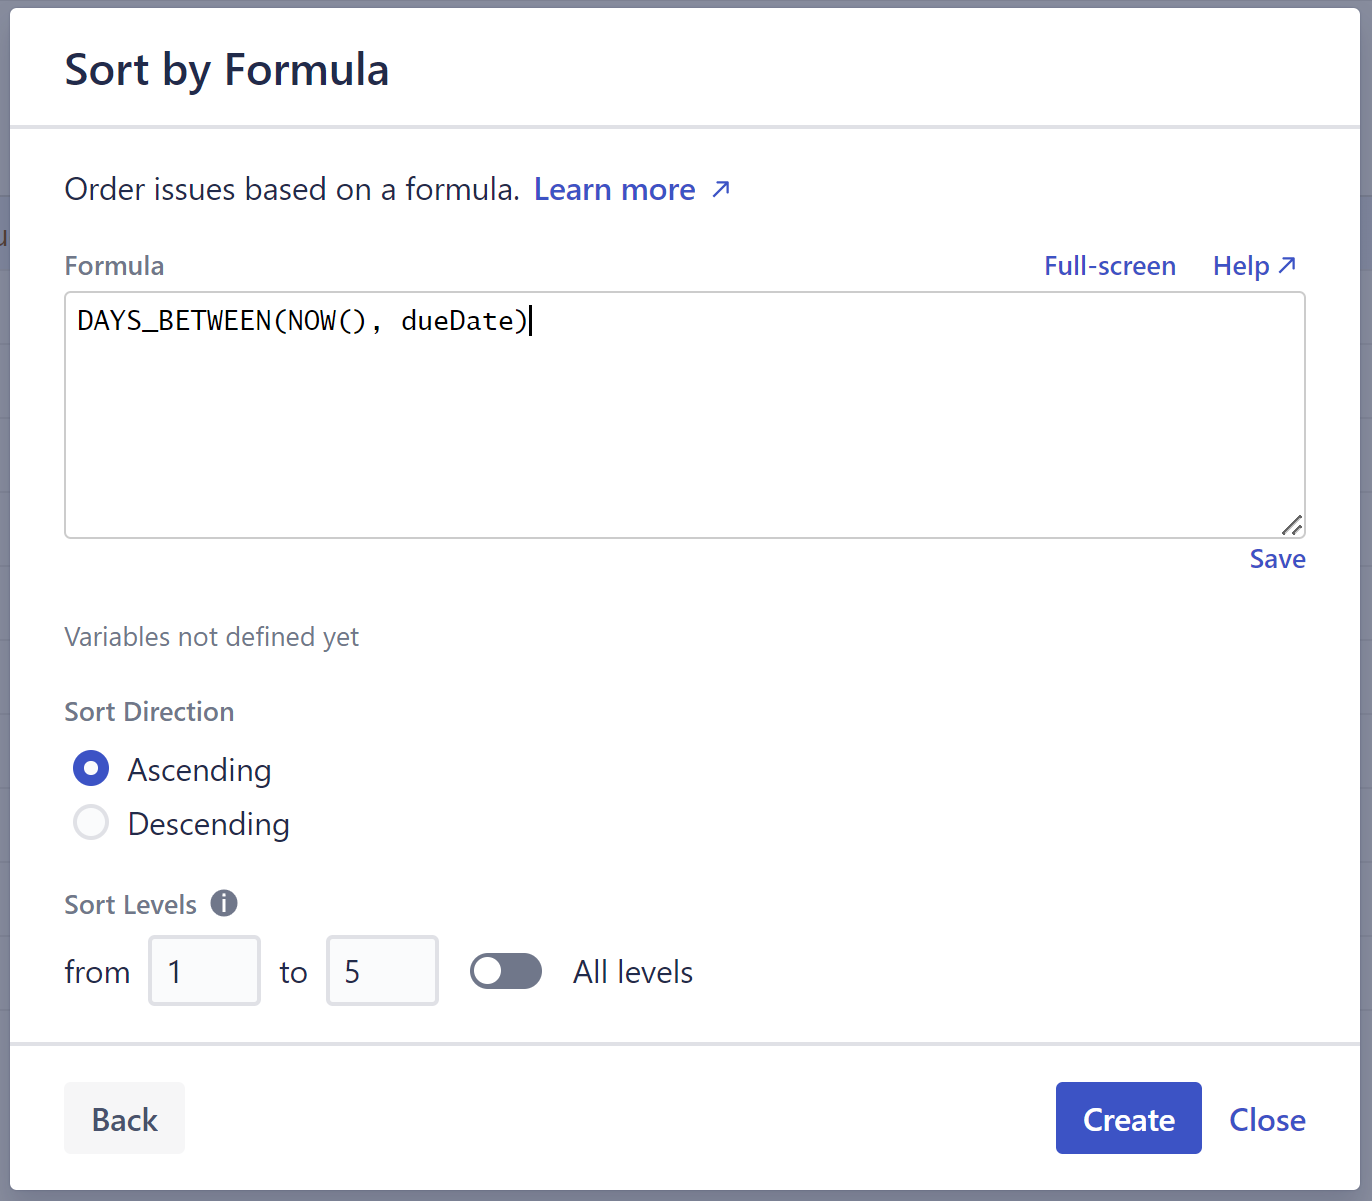Click the Formula label above the editor
This screenshot has height=1201, width=1372.
114,266
